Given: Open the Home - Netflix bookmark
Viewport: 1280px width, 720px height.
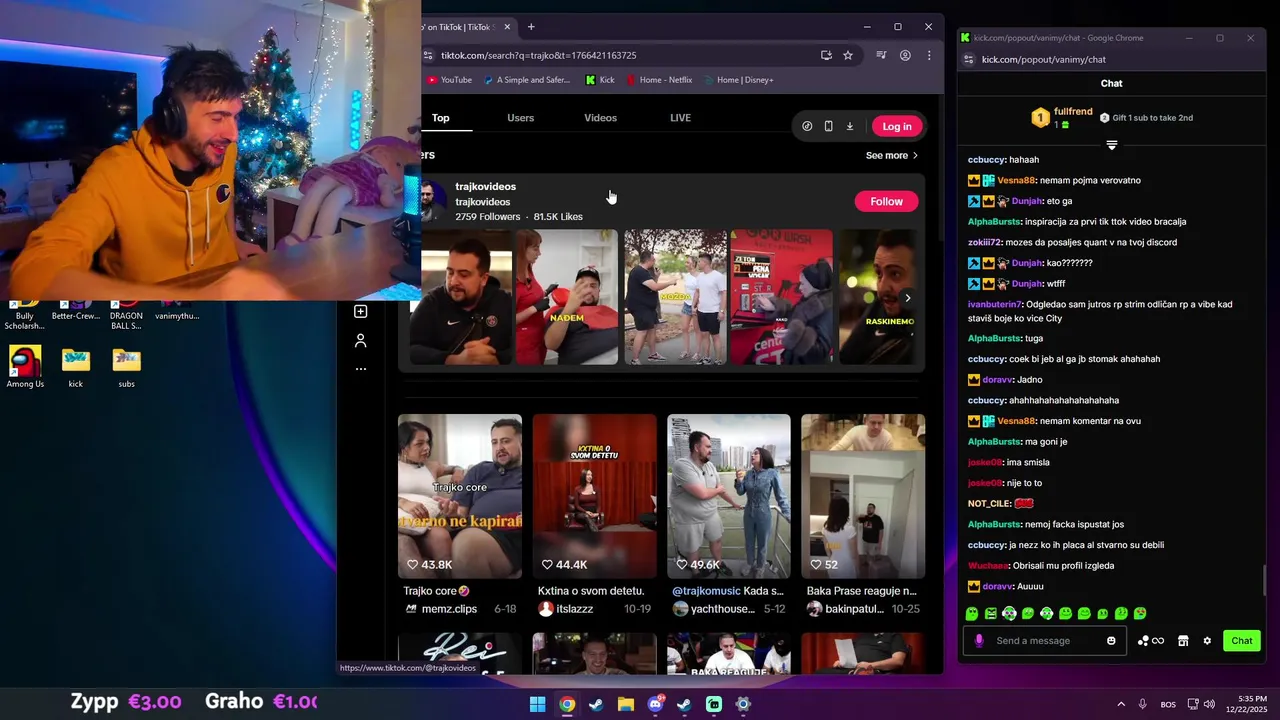Looking at the screenshot, I should click(659, 80).
